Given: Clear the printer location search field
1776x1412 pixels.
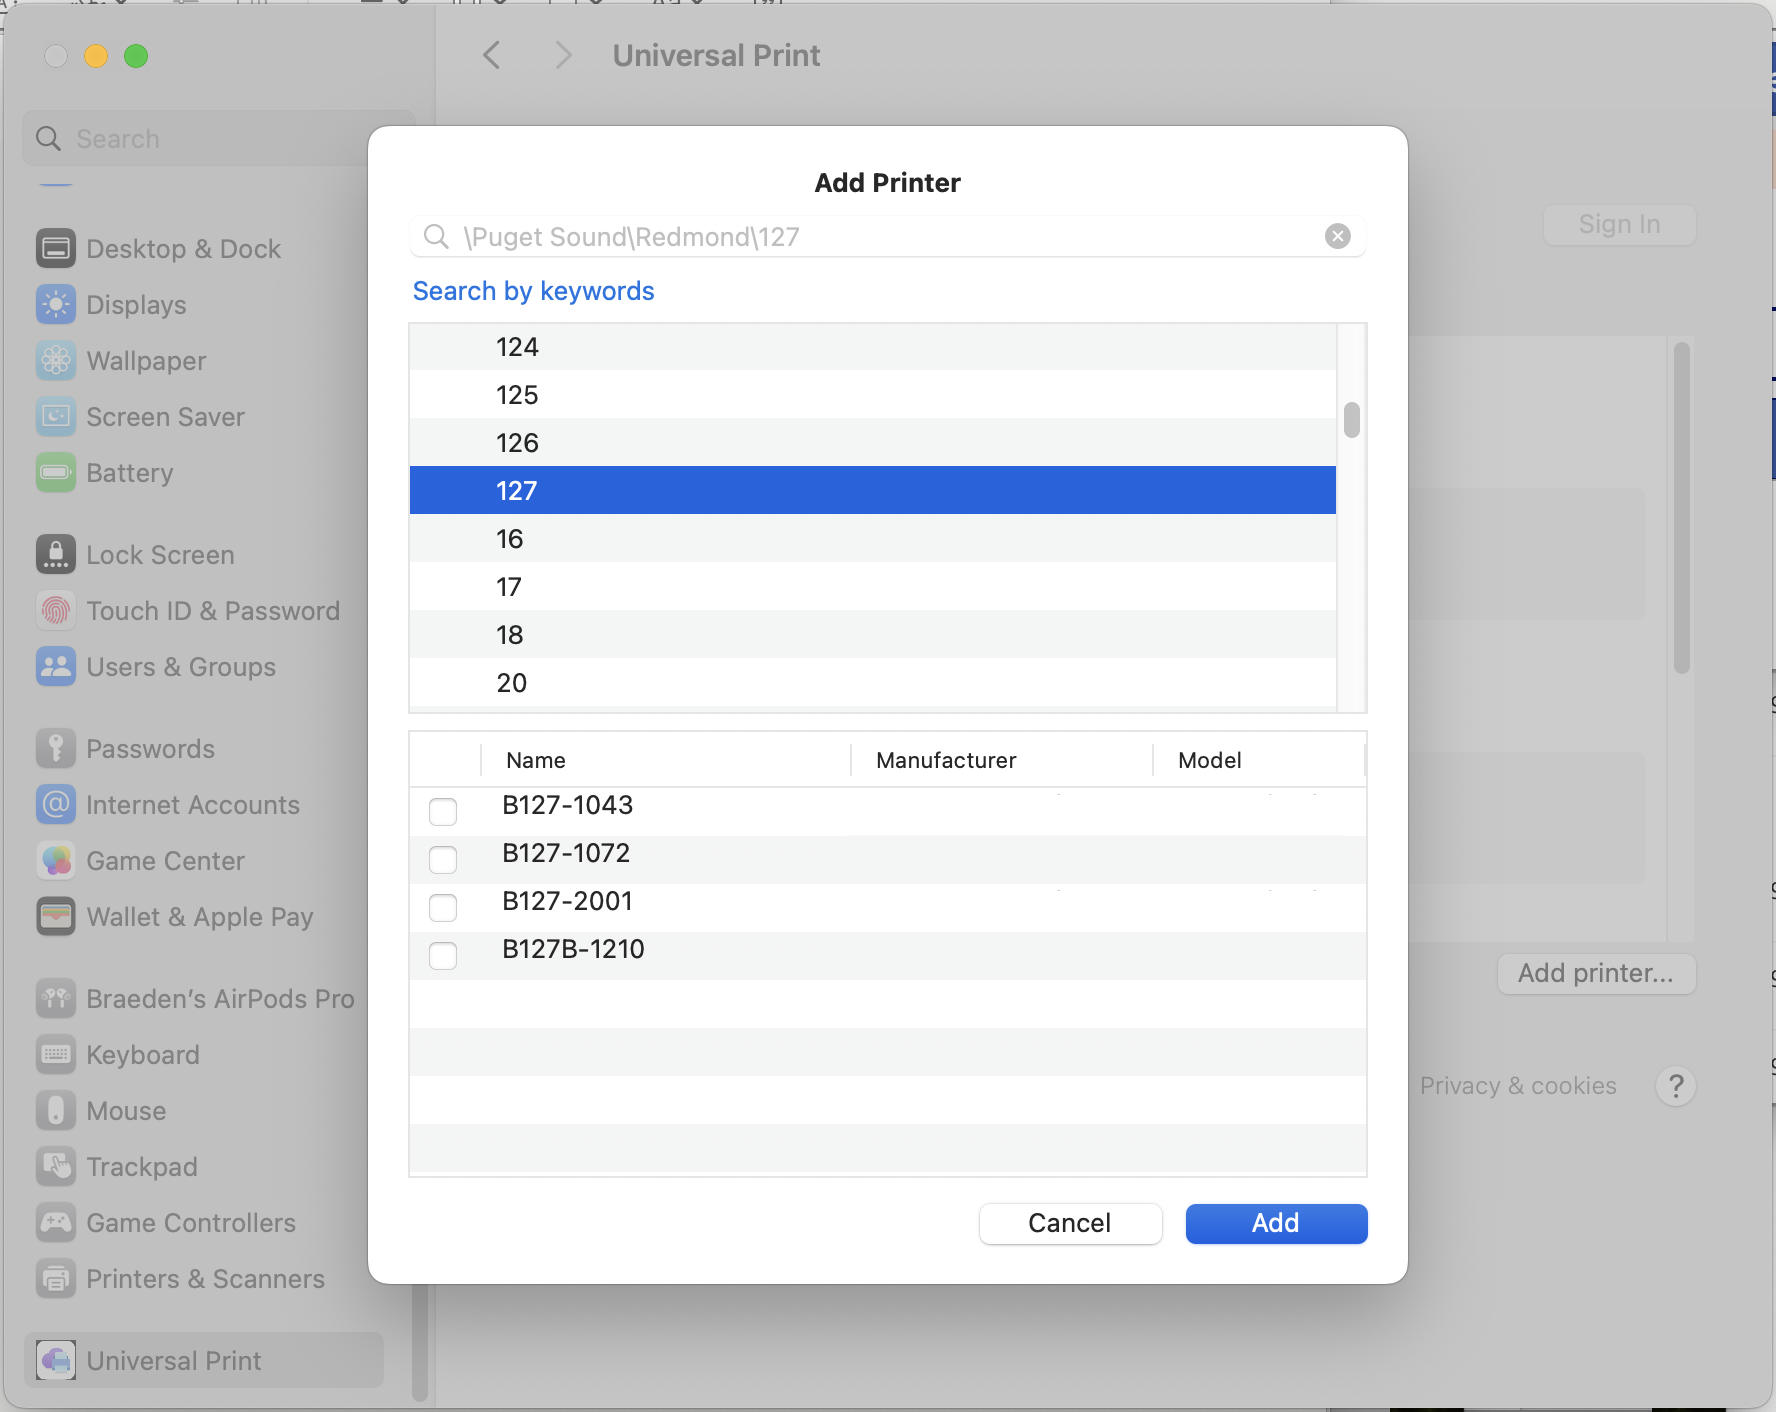Looking at the screenshot, I should pyautogui.click(x=1338, y=236).
